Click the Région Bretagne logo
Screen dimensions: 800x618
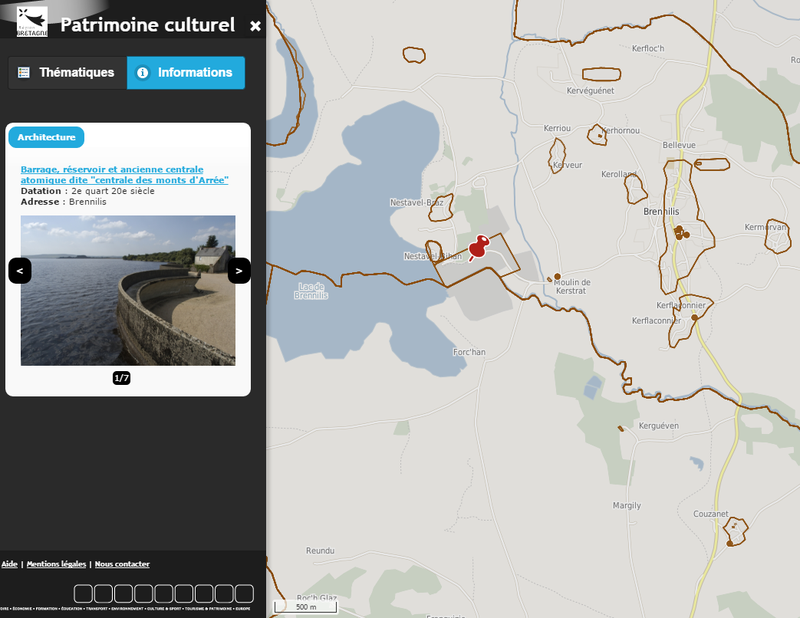[x=32, y=22]
